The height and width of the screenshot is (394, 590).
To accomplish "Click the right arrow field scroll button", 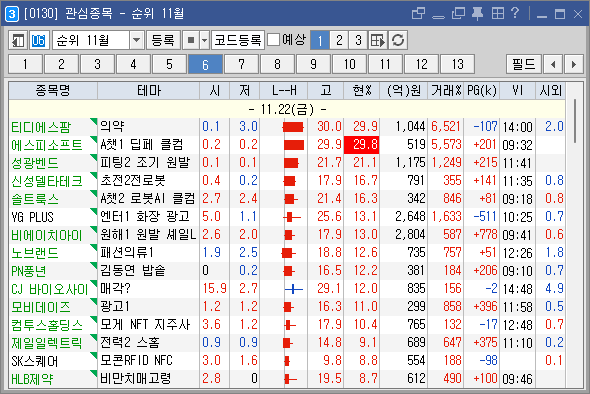I will 573,64.
